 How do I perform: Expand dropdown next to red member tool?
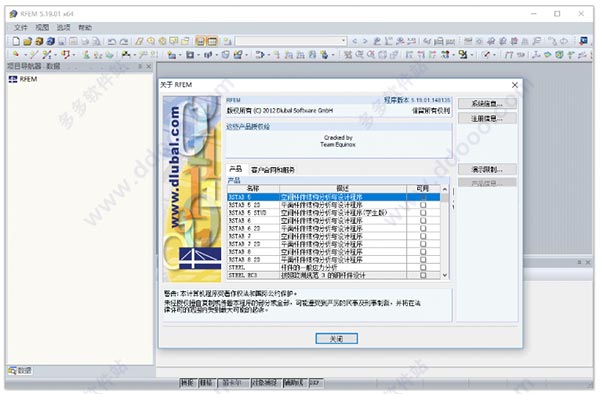pyautogui.click(x=74, y=55)
